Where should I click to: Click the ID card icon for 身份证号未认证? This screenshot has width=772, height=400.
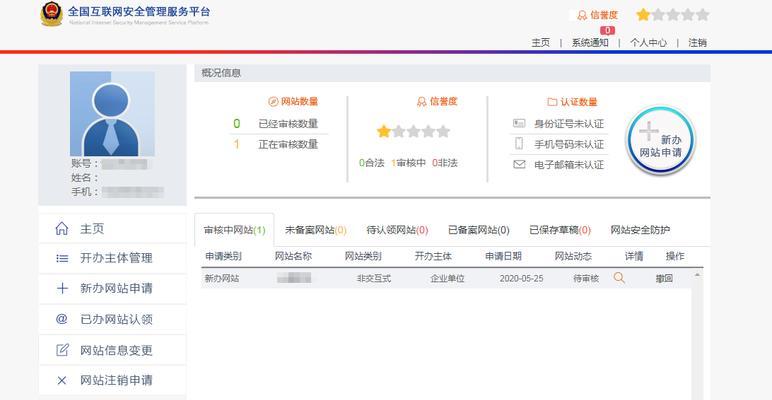519,123
